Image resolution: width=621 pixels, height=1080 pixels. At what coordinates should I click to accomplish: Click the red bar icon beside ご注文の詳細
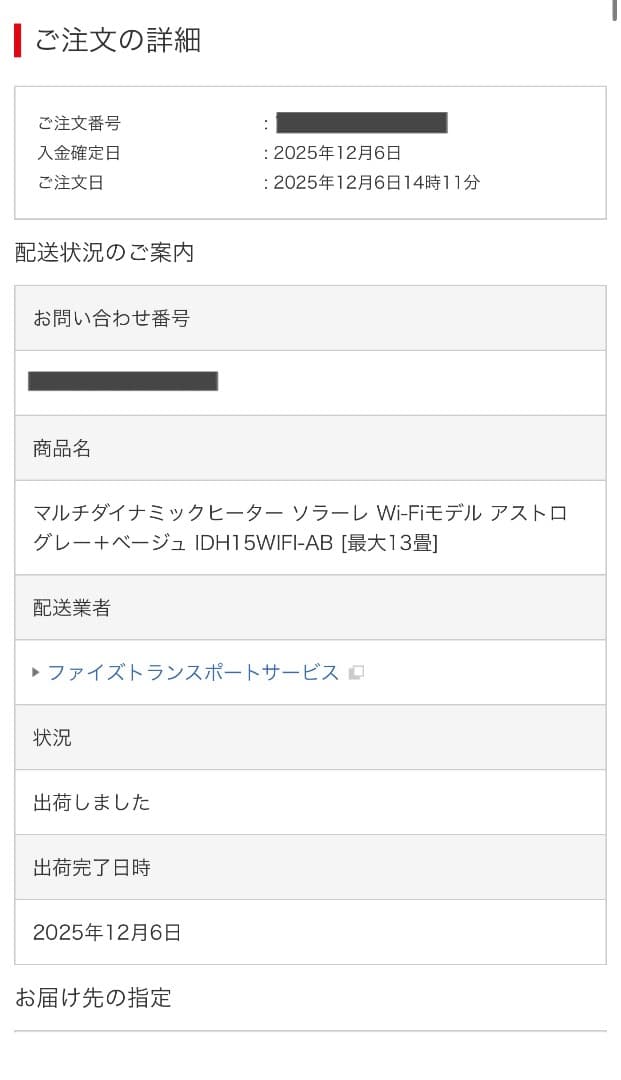17,41
